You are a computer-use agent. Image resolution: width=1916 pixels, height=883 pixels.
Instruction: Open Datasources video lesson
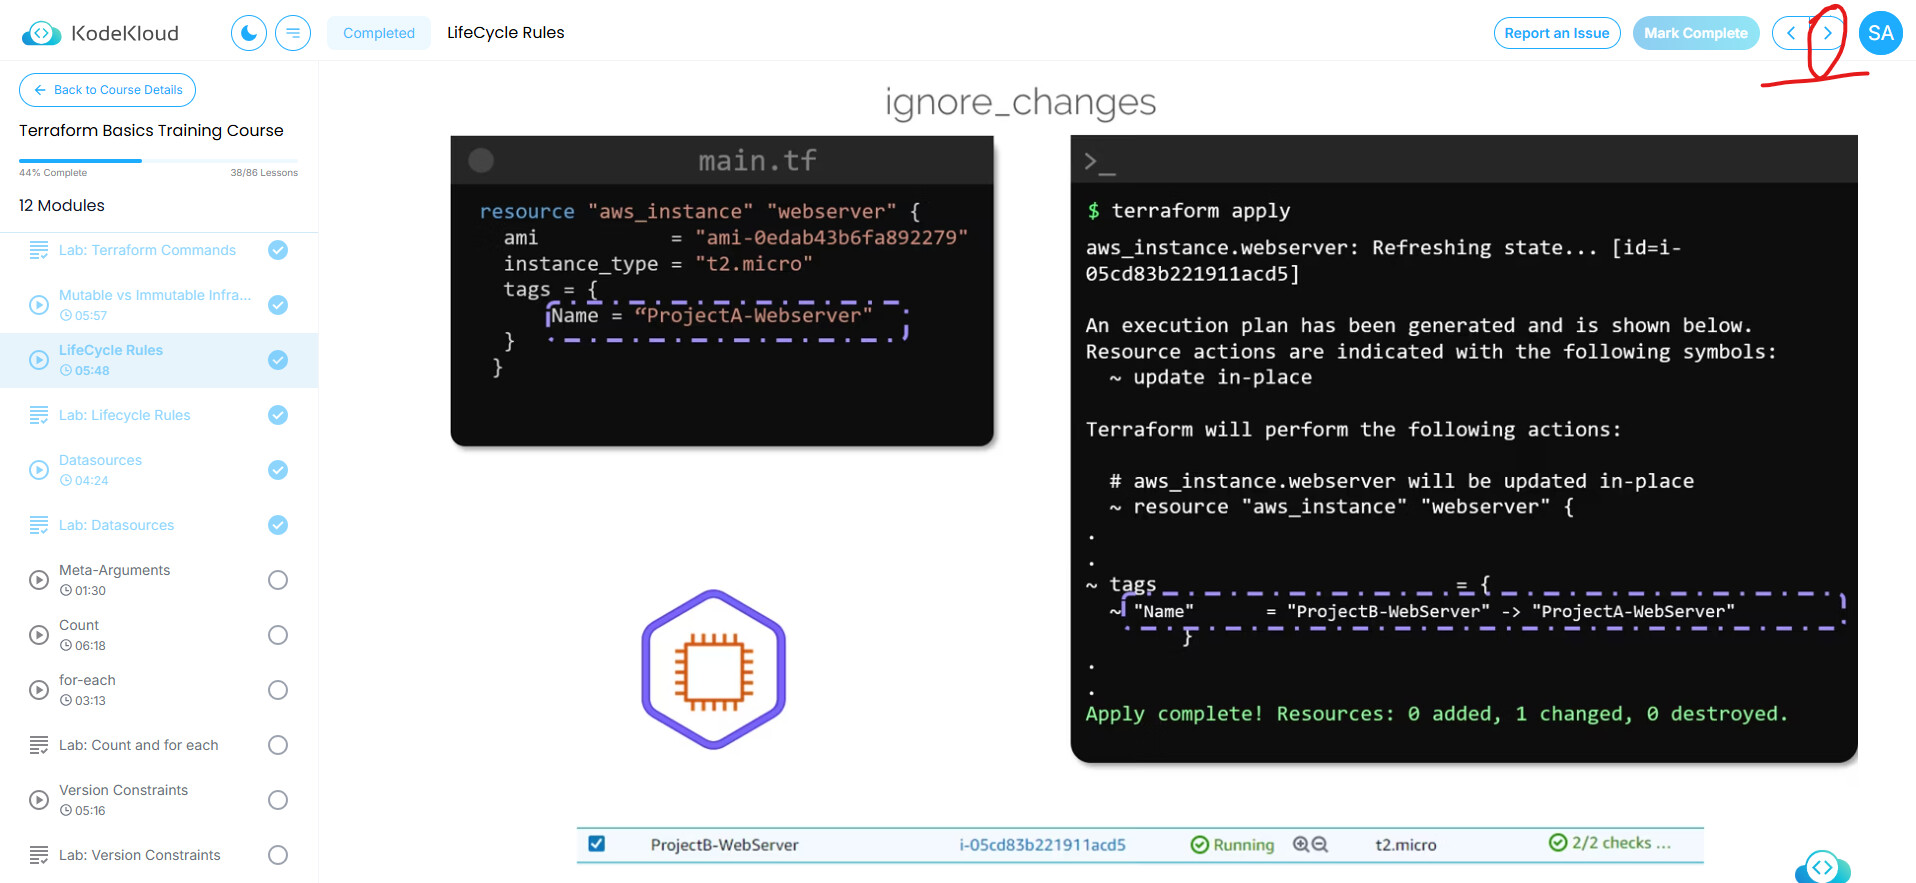click(x=100, y=460)
